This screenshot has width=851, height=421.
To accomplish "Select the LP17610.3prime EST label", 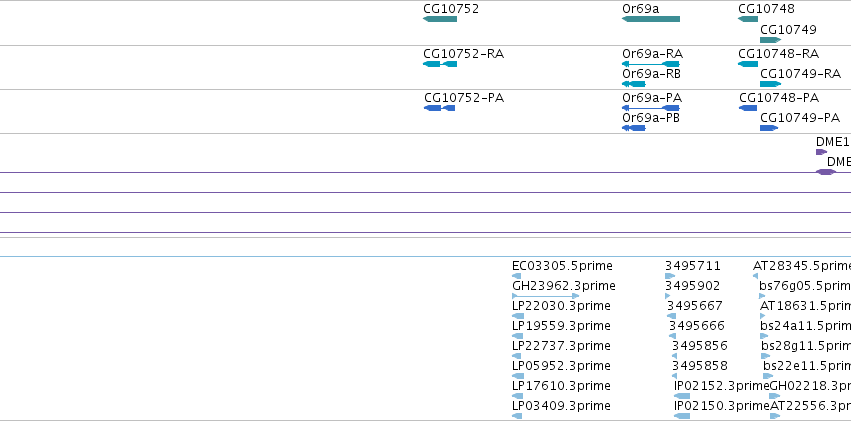I will coord(561,386).
